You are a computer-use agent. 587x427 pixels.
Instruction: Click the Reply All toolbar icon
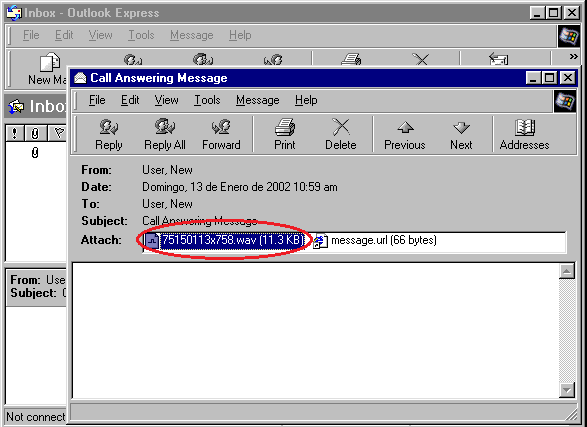165,135
